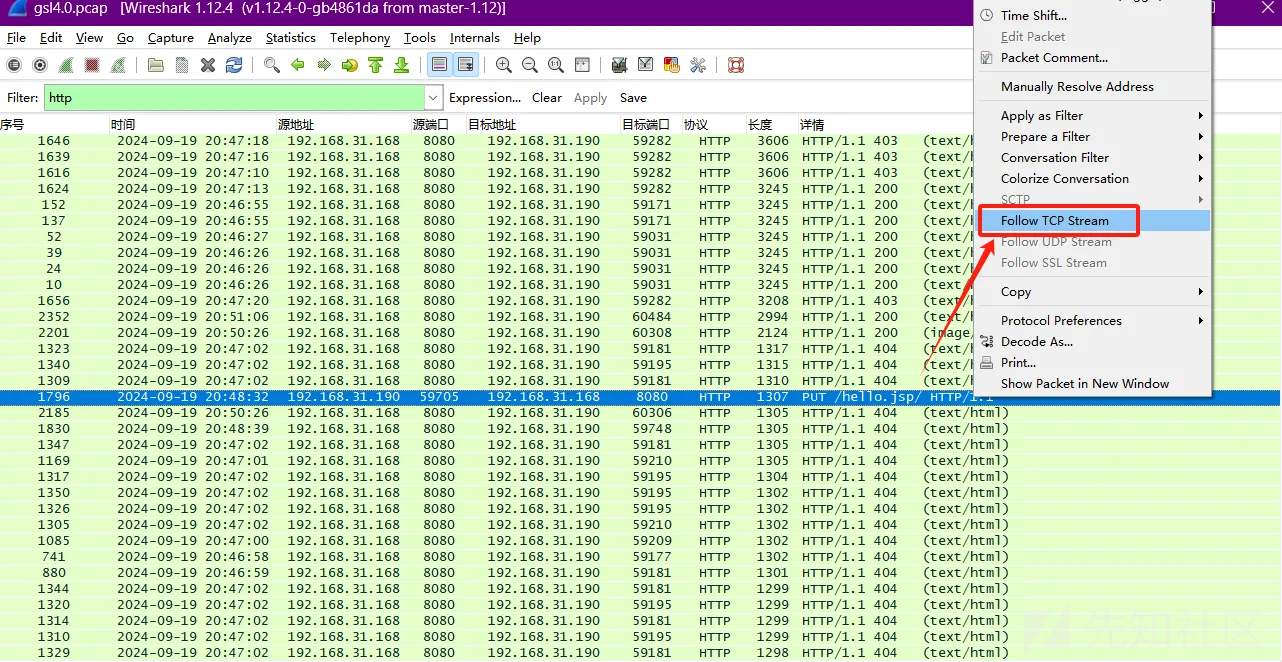Select Print... in context menu
Screen dimensions: 1282x662
(x=1093, y=363)
